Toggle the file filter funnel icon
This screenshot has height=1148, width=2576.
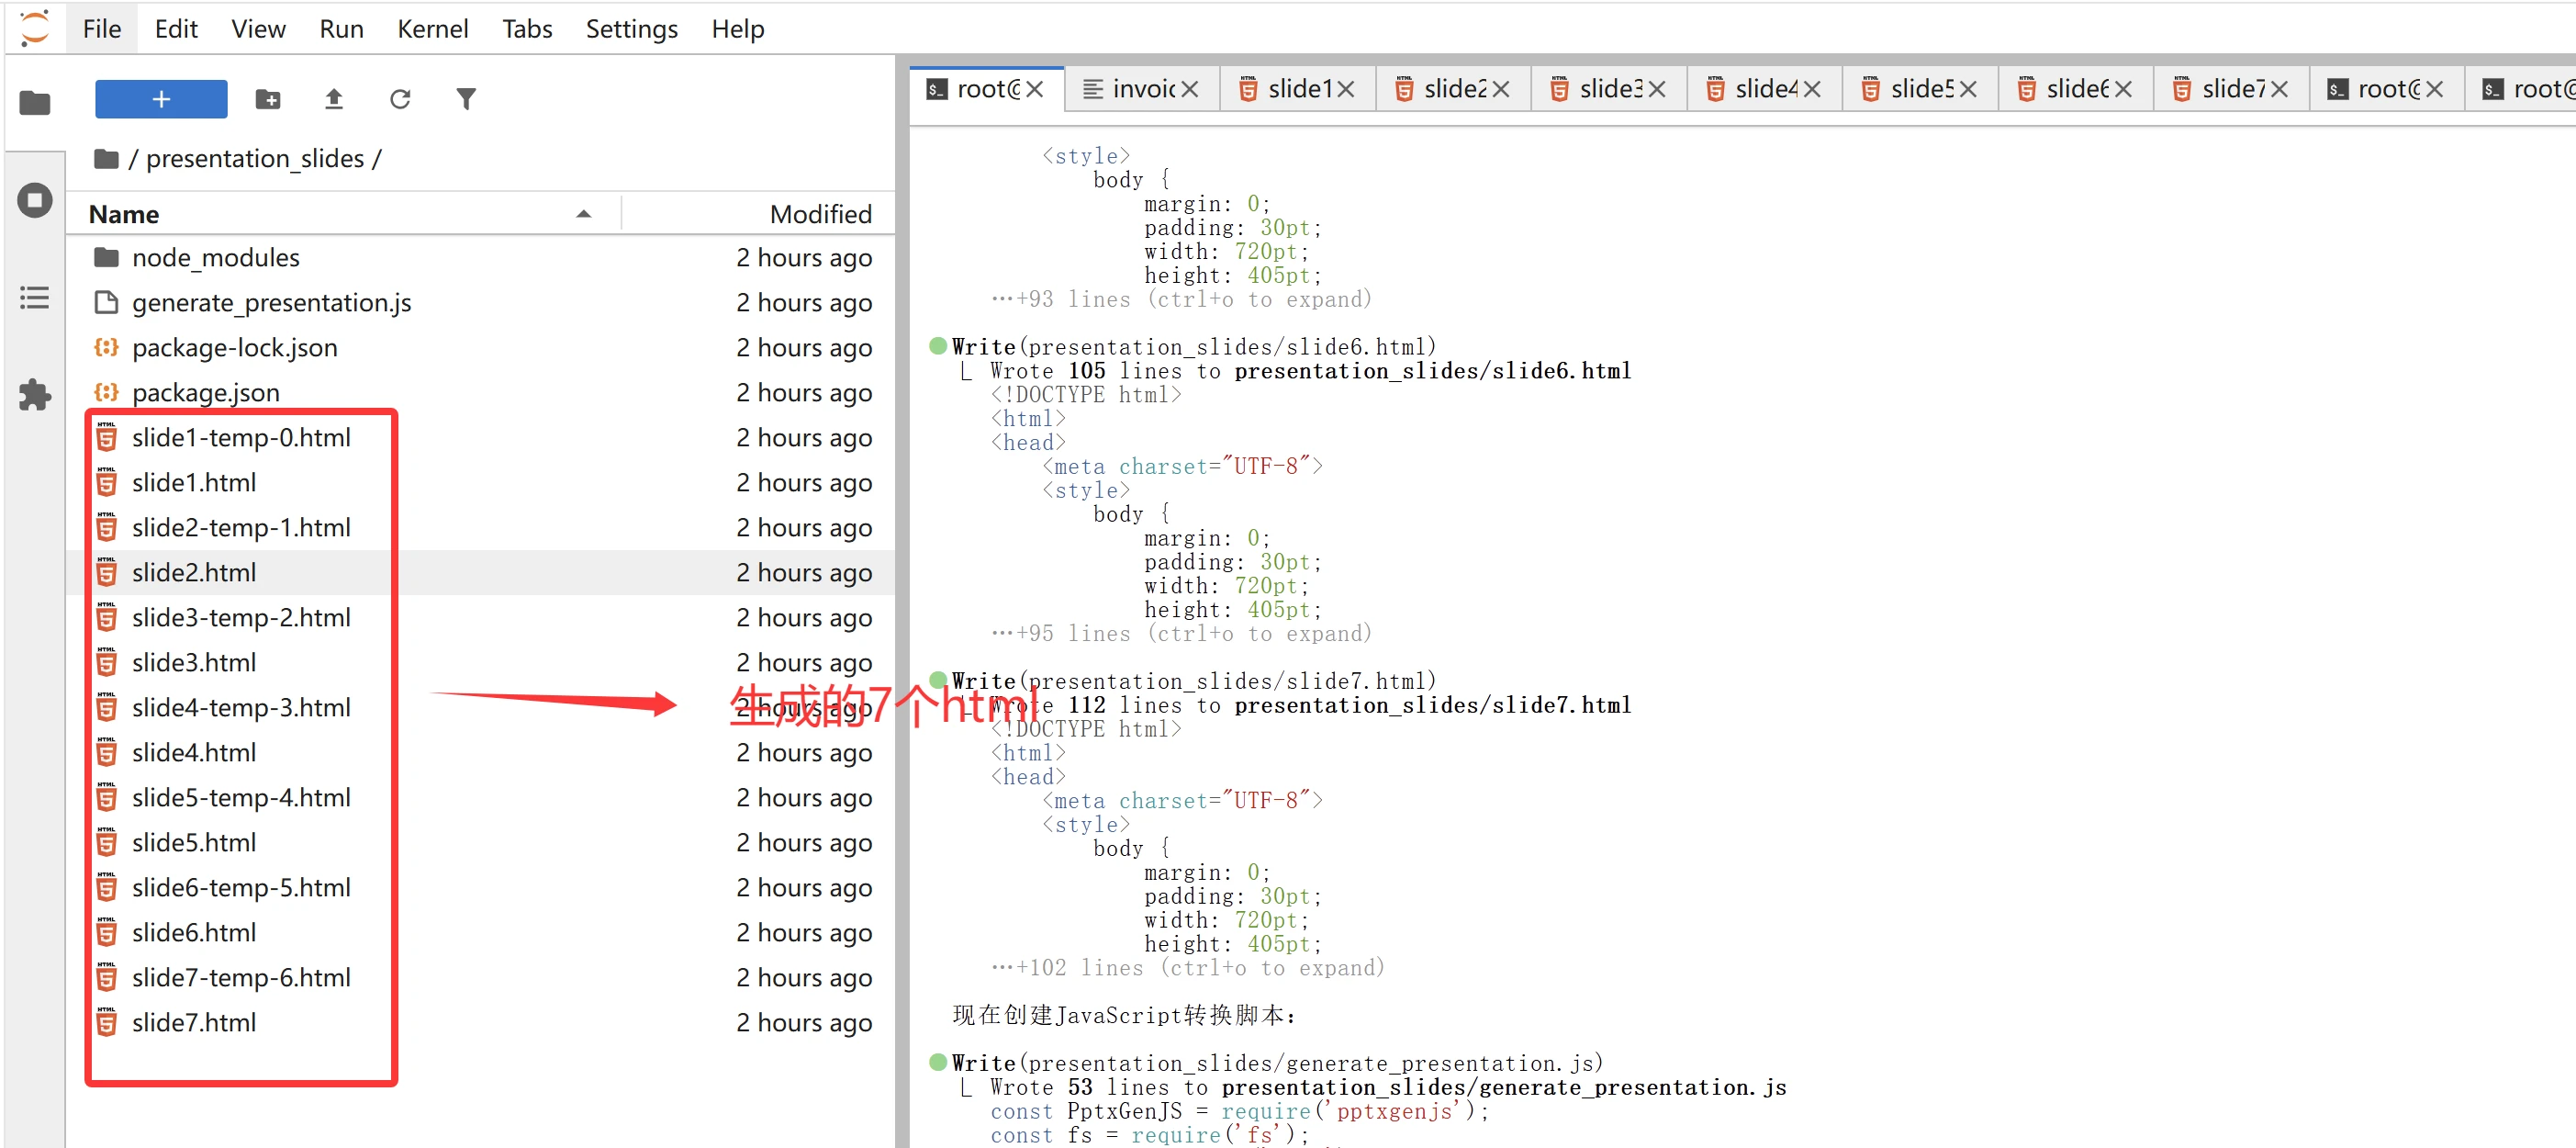click(466, 99)
